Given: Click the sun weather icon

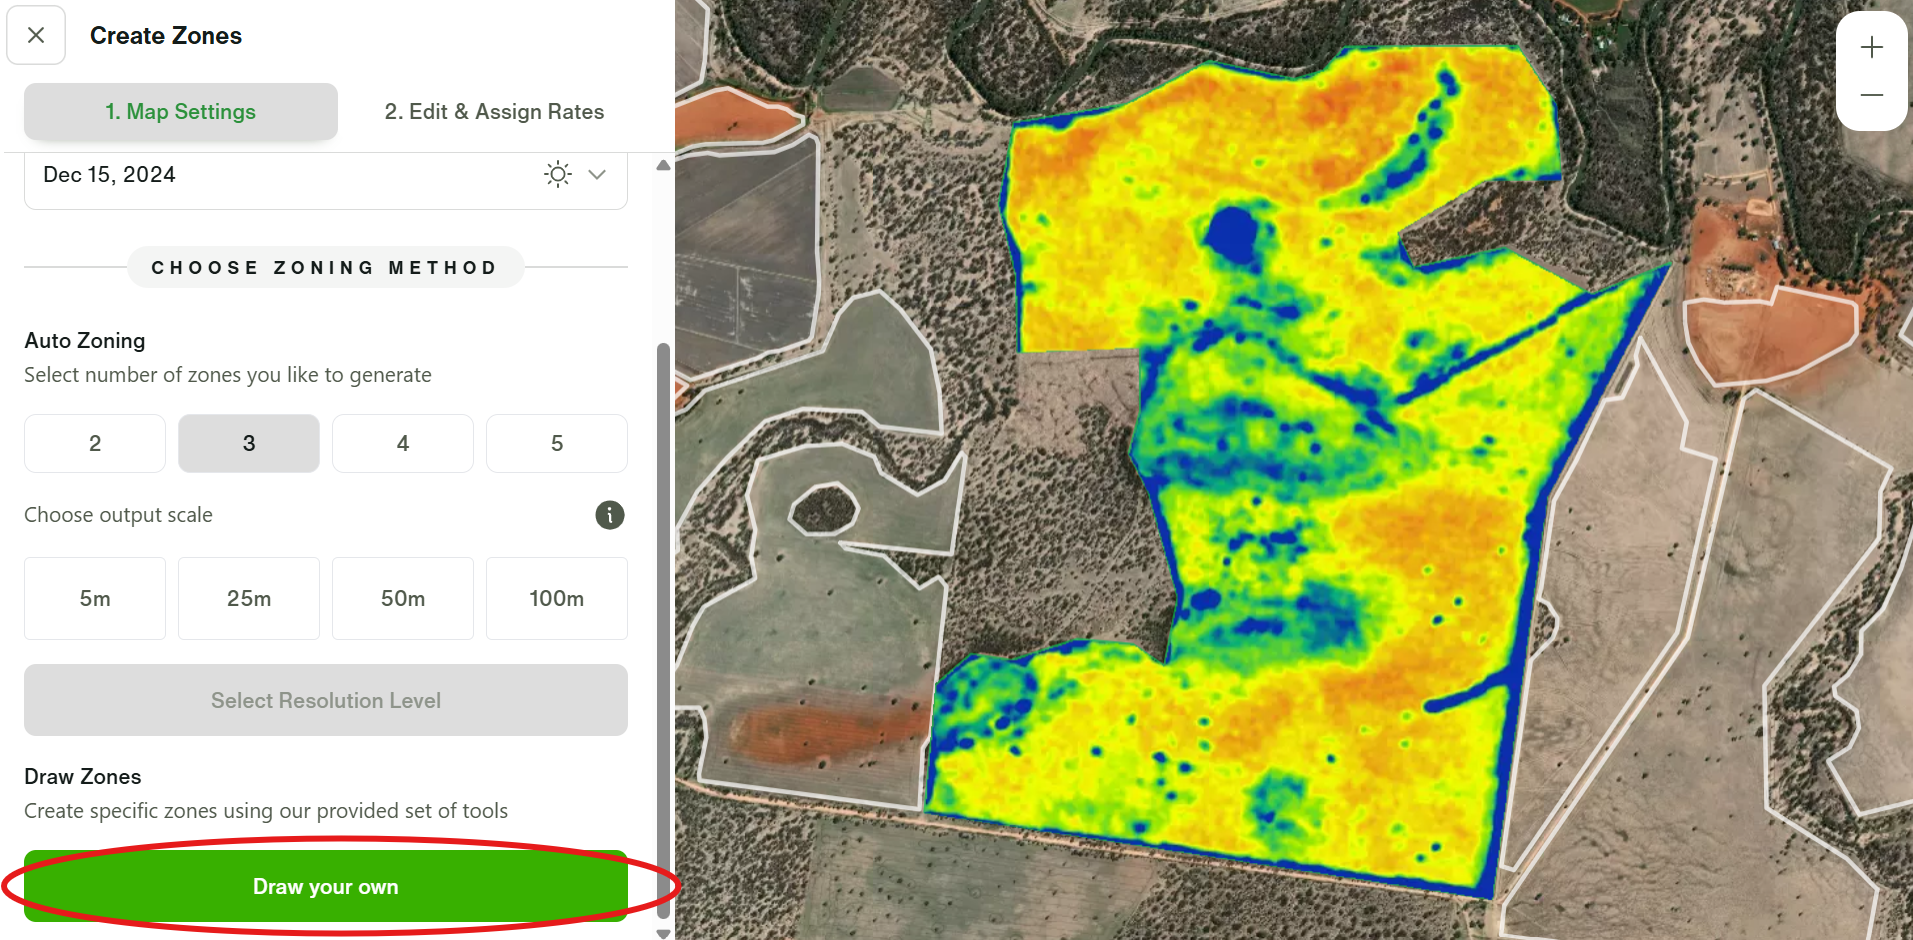Looking at the screenshot, I should [558, 175].
